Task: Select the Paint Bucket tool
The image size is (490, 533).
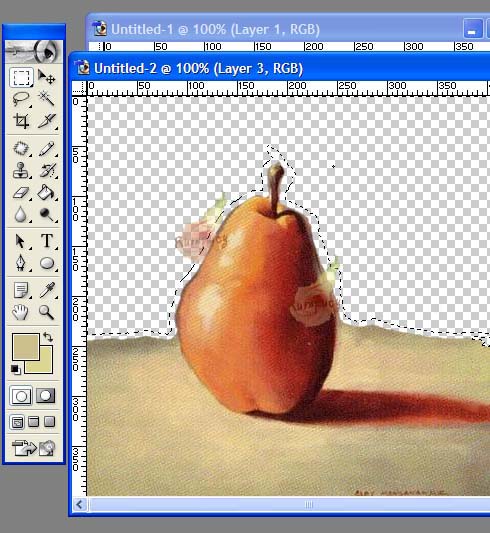Action: [47, 192]
